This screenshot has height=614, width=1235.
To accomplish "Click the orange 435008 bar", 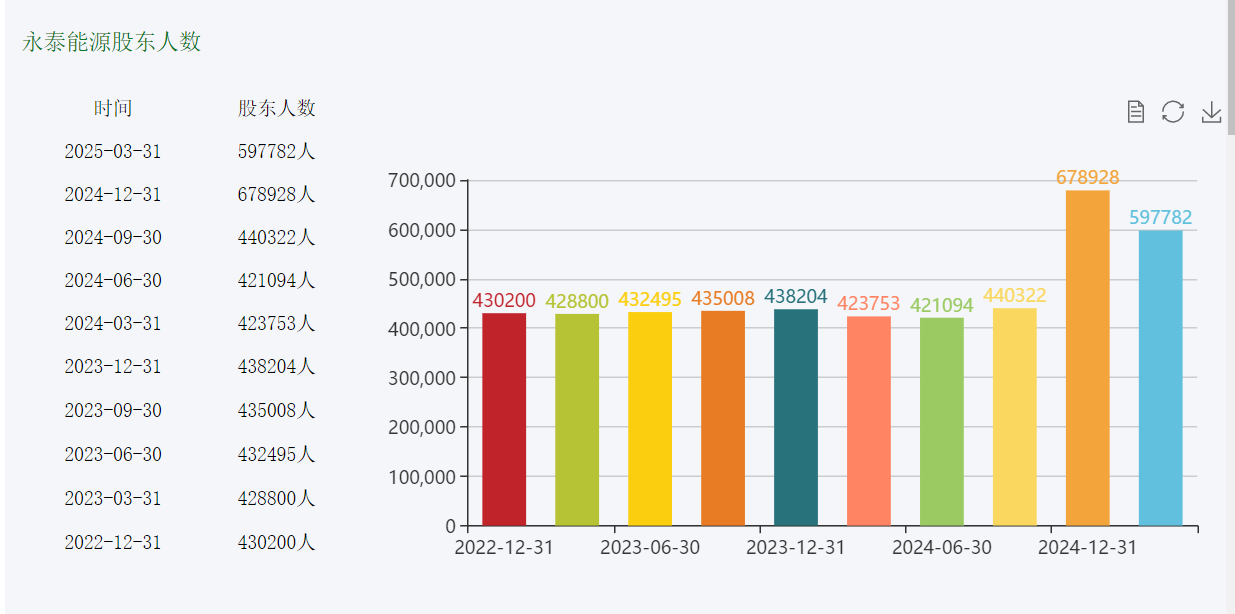I will pyautogui.click(x=723, y=418).
